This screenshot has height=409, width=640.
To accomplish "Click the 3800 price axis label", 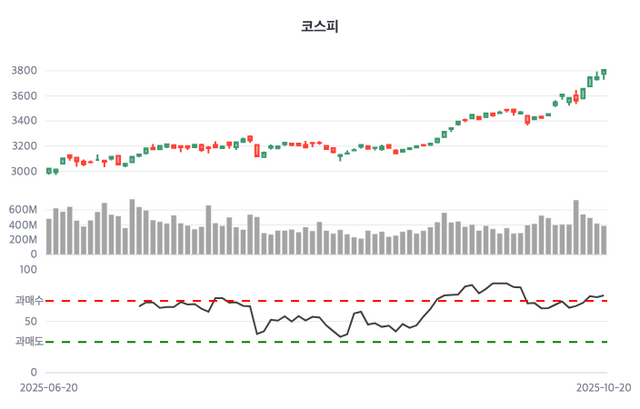I will coord(24,71).
